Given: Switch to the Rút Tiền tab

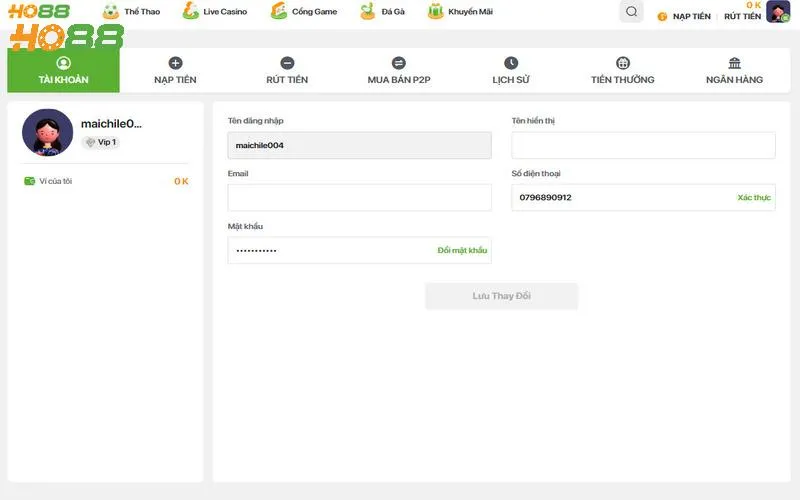Looking at the screenshot, I should tap(287, 70).
